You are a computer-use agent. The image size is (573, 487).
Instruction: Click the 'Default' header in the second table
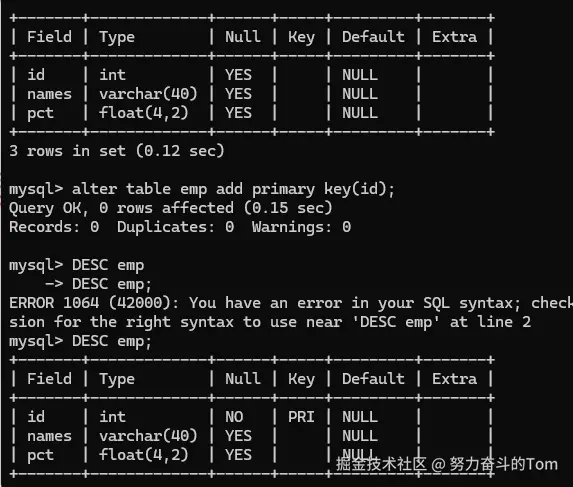(x=373, y=379)
